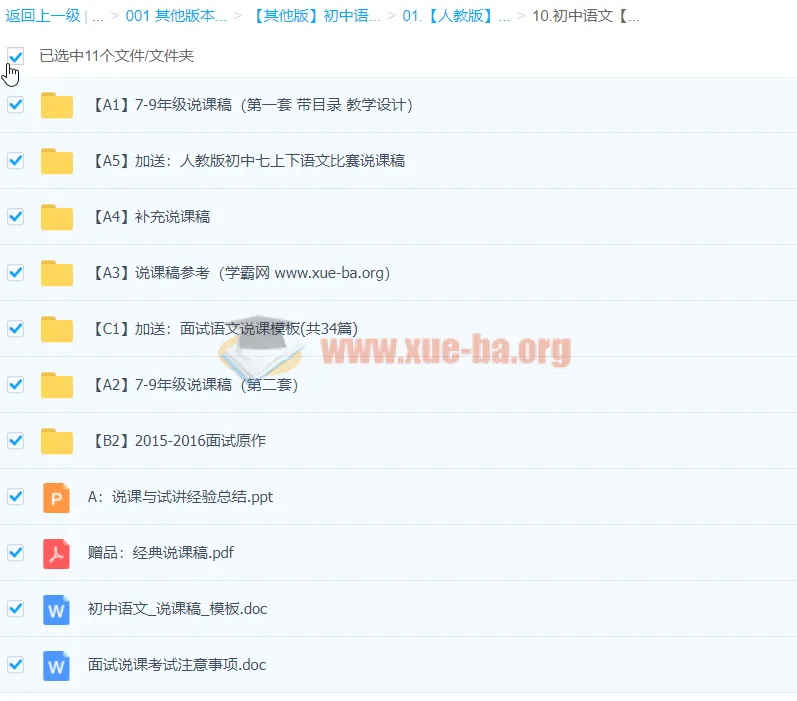Uncheck the checkbox for 赠品：经典说课稿.pdf
Screen dimensions: 797x701
[x=16, y=552]
